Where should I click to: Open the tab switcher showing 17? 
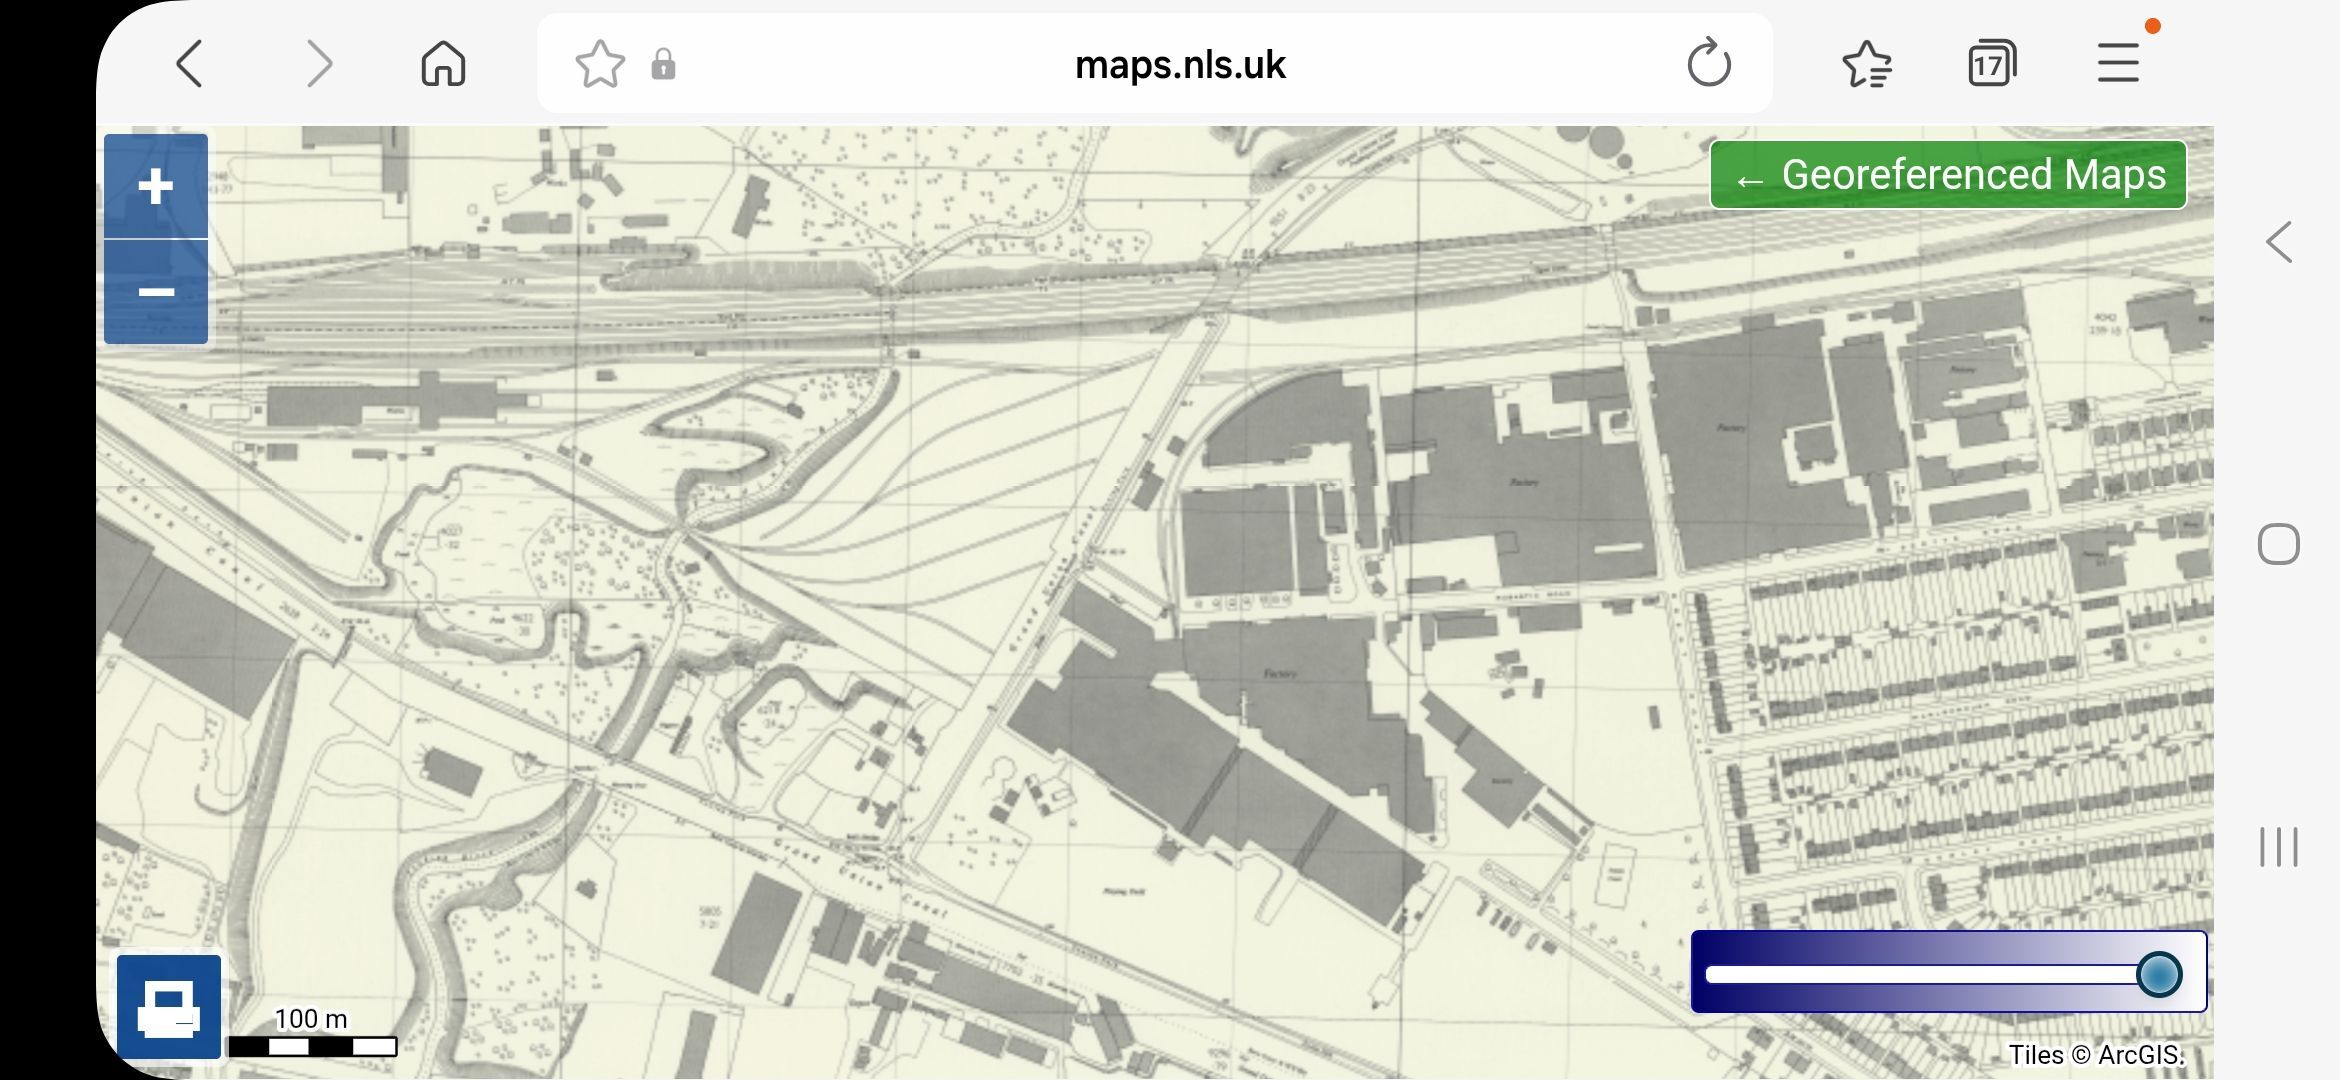(1991, 65)
